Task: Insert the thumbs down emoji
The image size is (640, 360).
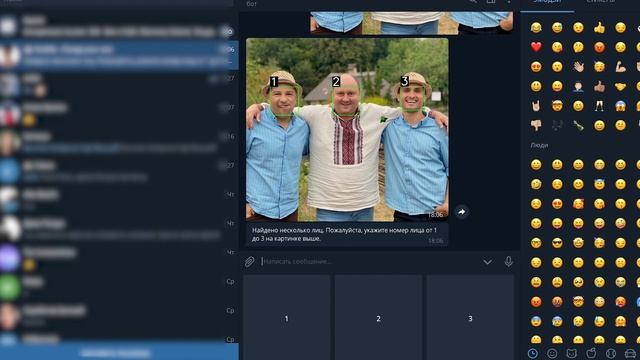Action: coord(536,125)
